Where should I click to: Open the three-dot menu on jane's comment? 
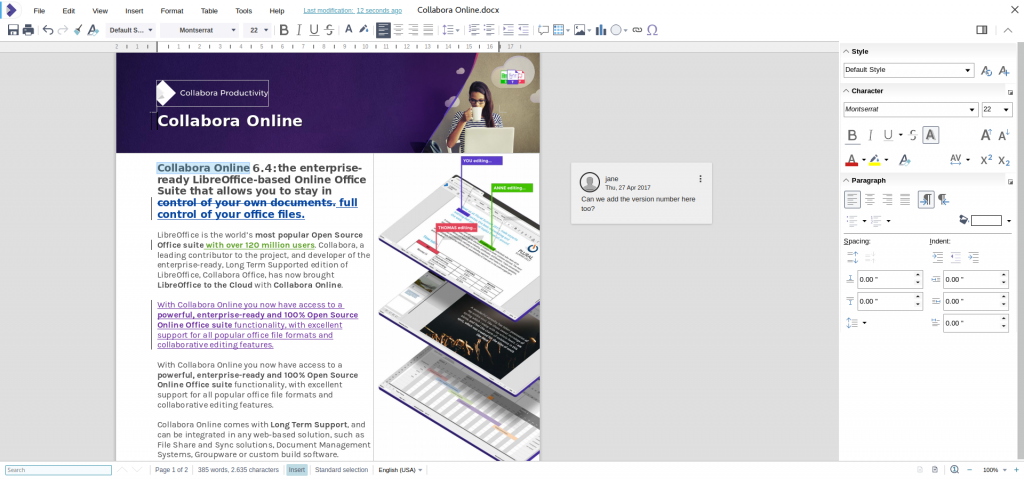click(x=700, y=179)
